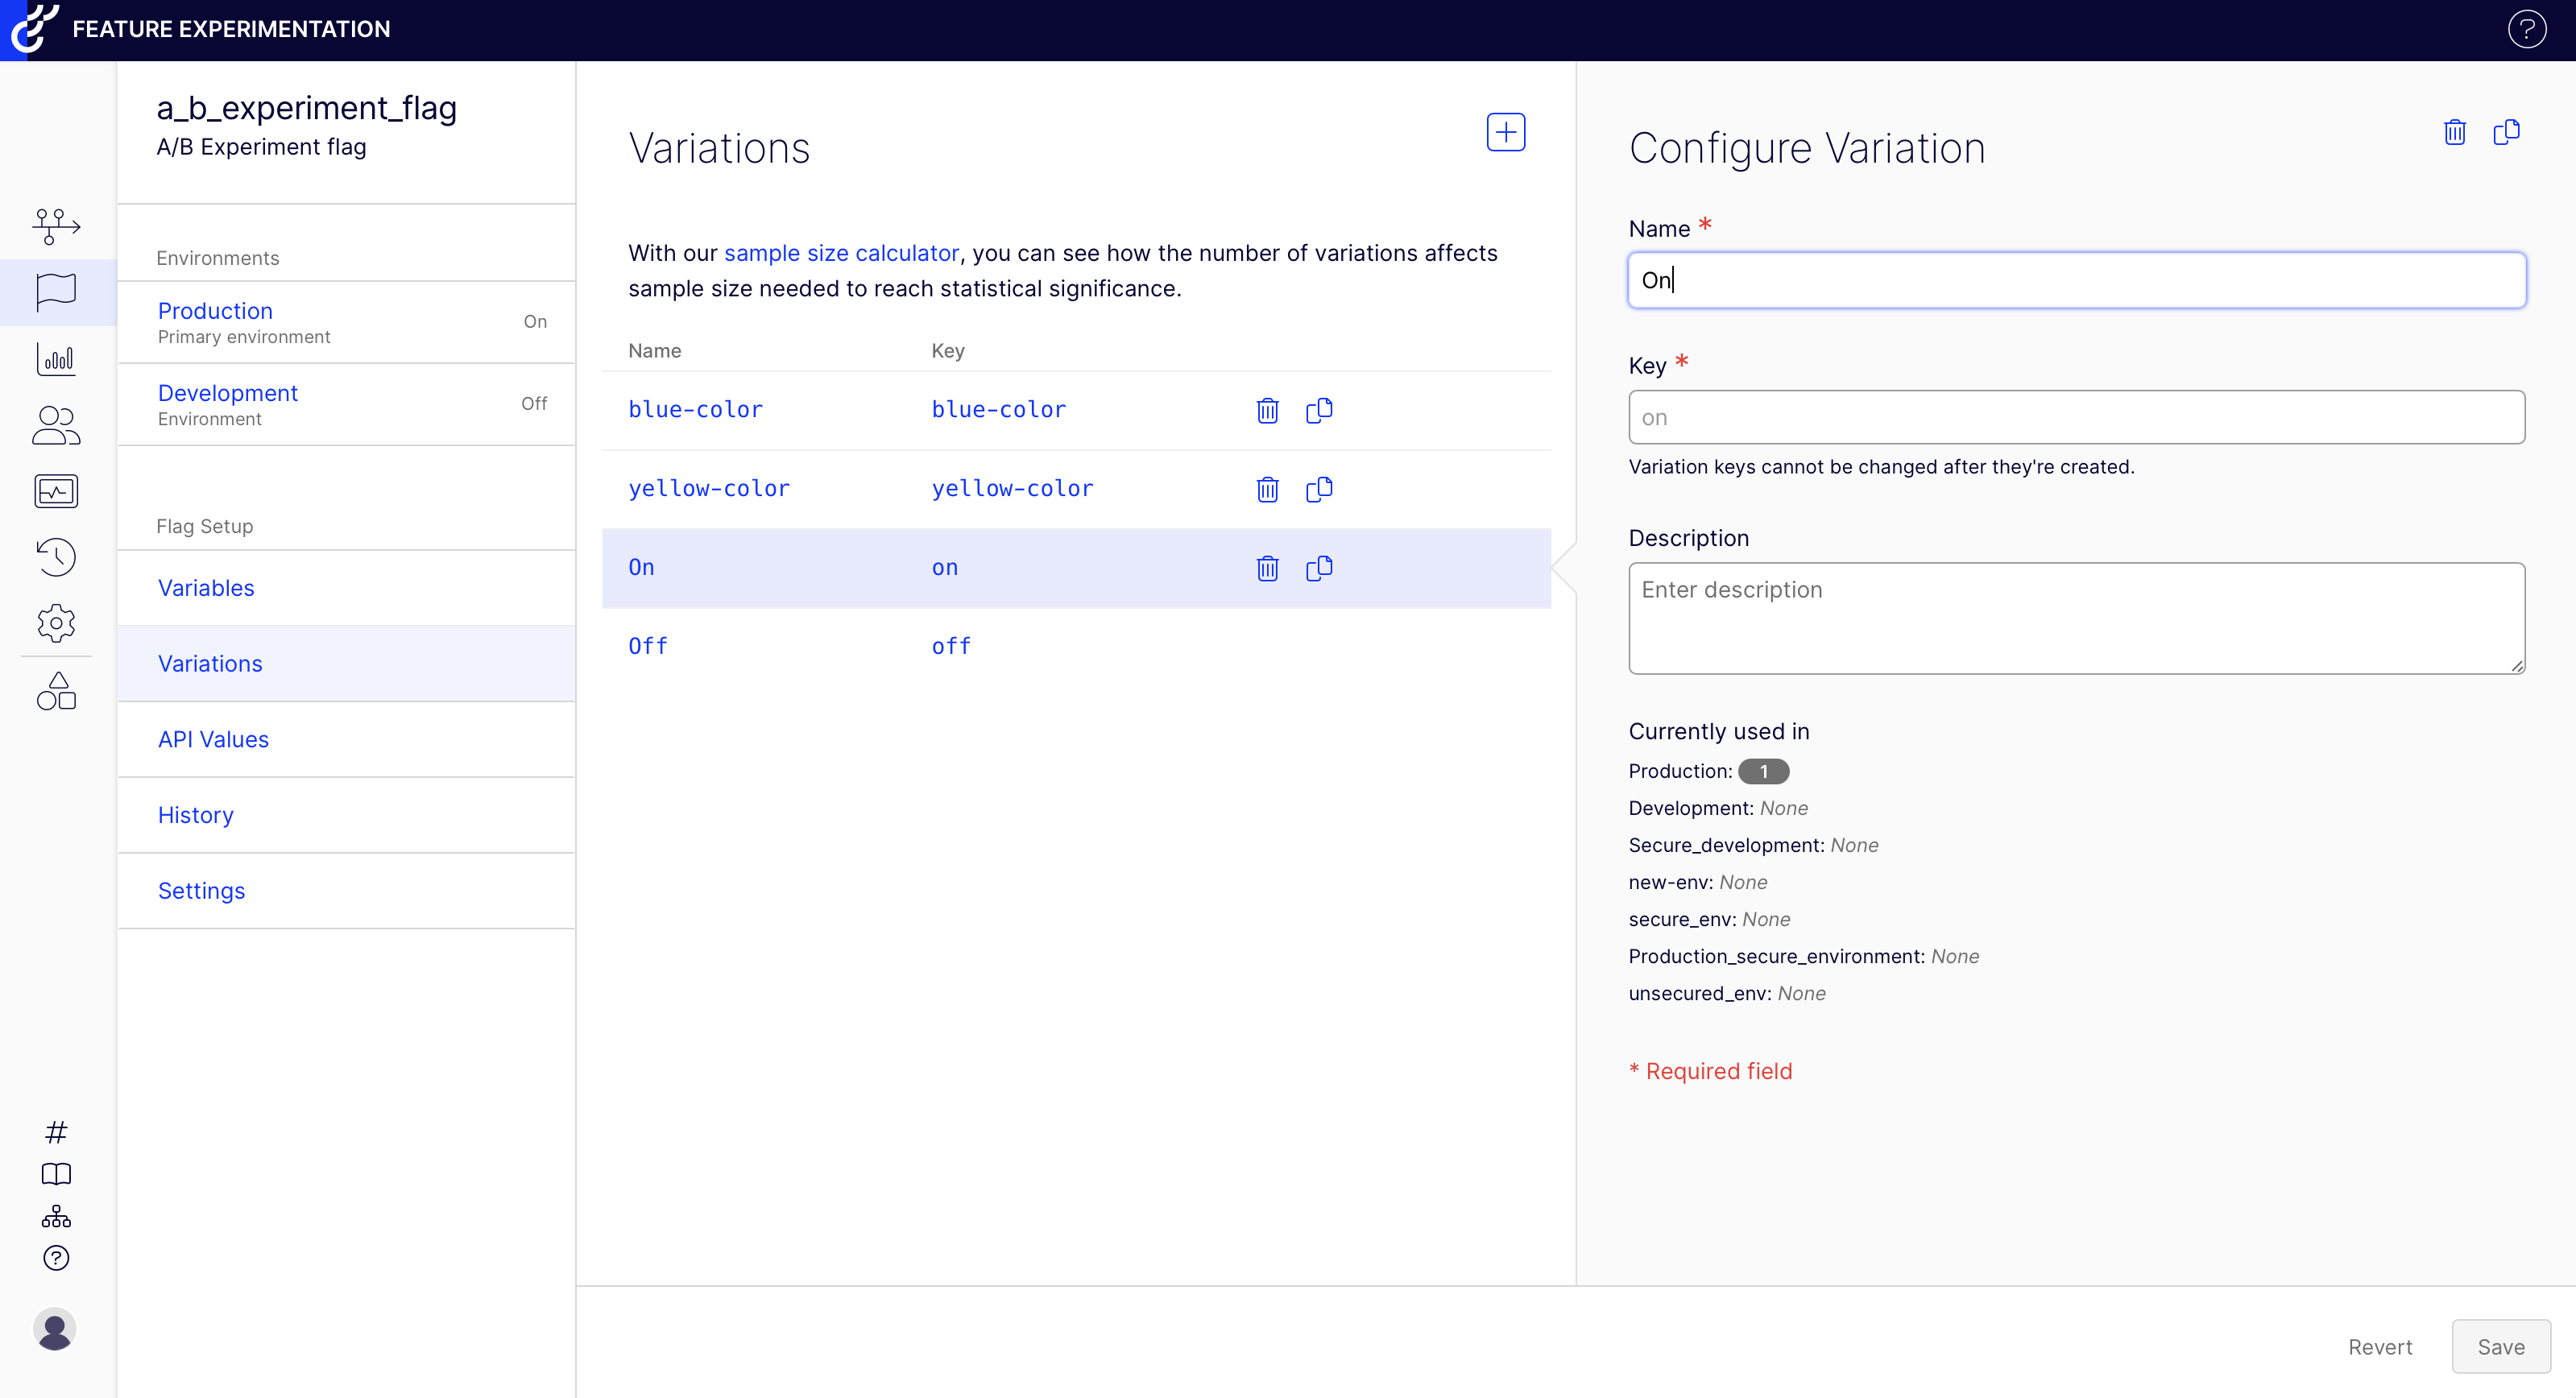Open the history clock icon in sidebar

[x=56, y=557]
